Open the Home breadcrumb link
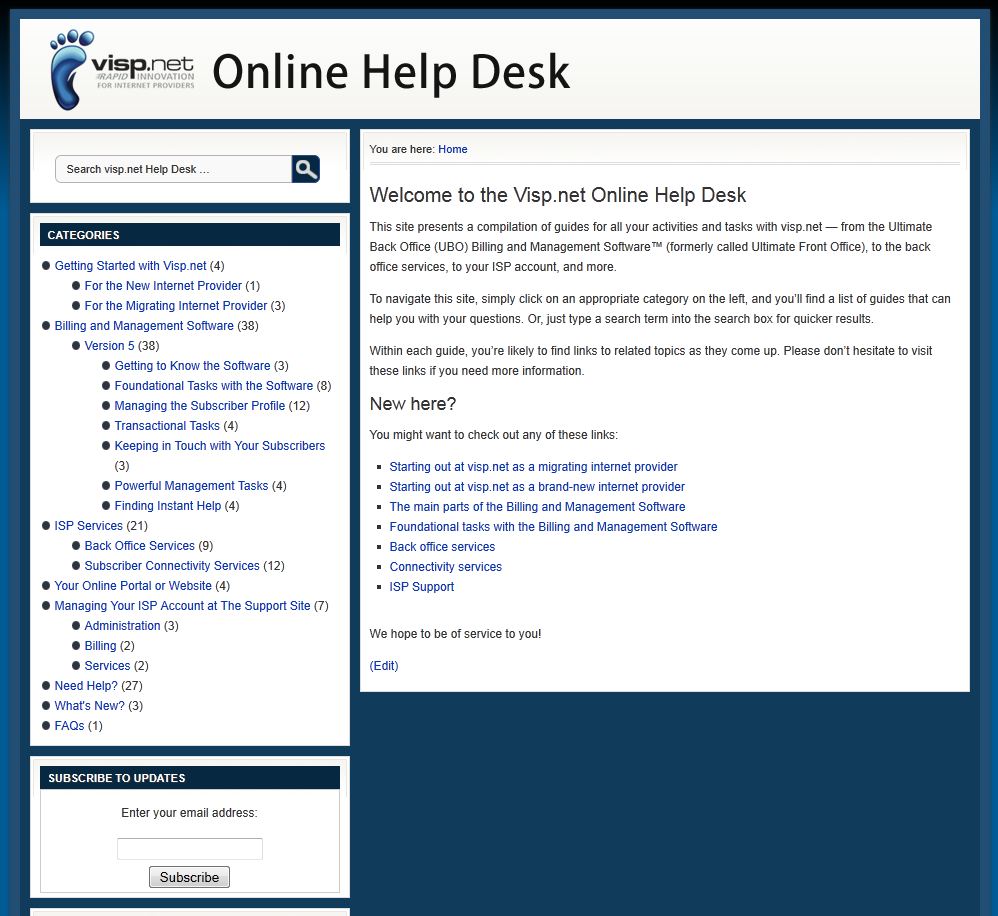Image resolution: width=998 pixels, height=916 pixels. tap(453, 149)
